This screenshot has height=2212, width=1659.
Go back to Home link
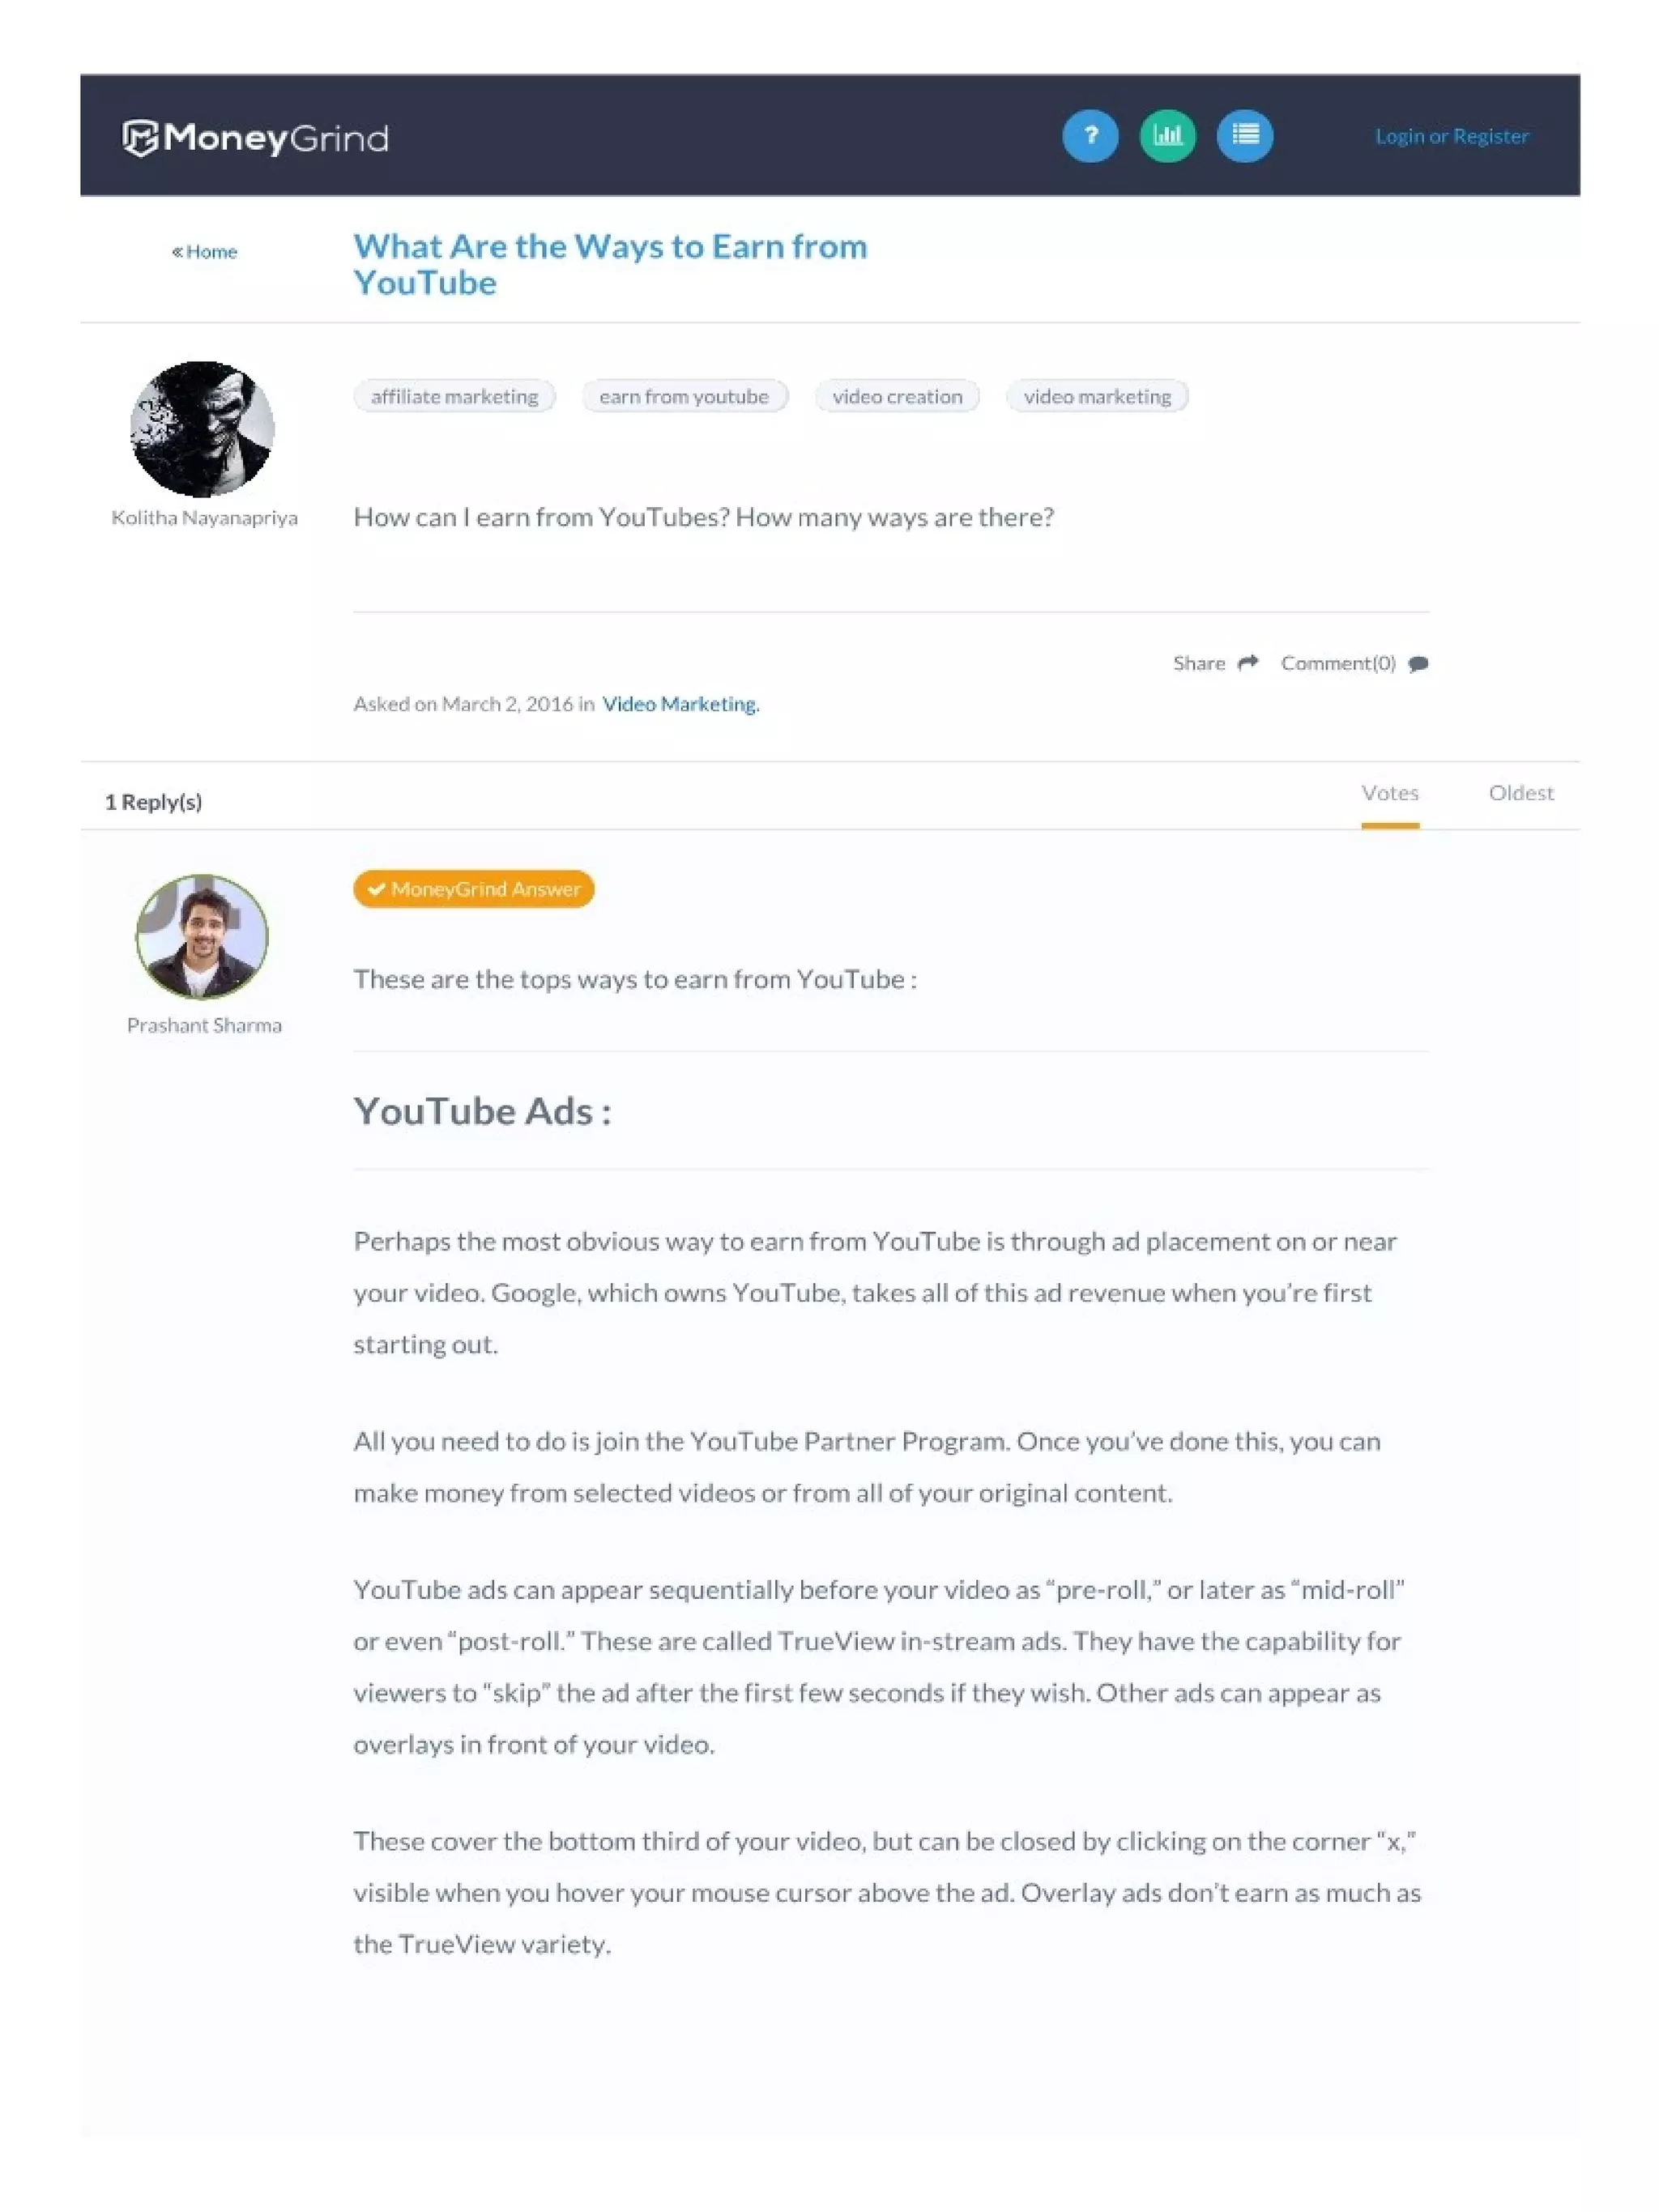[x=211, y=251]
